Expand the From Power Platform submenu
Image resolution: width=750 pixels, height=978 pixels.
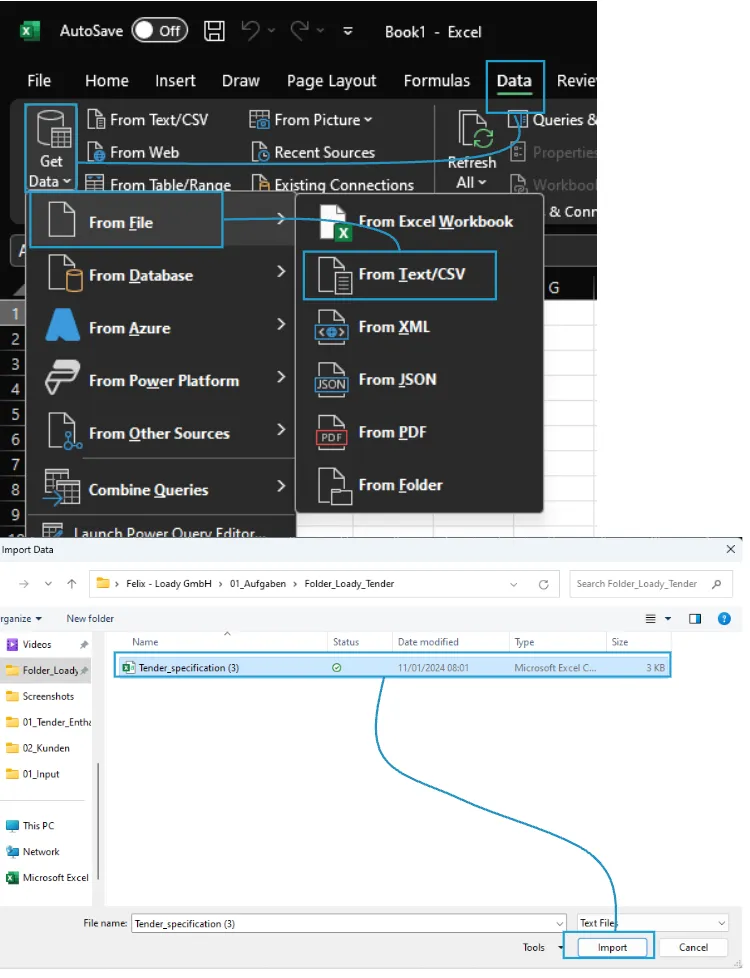pyautogui.click(x=162, y=380)
